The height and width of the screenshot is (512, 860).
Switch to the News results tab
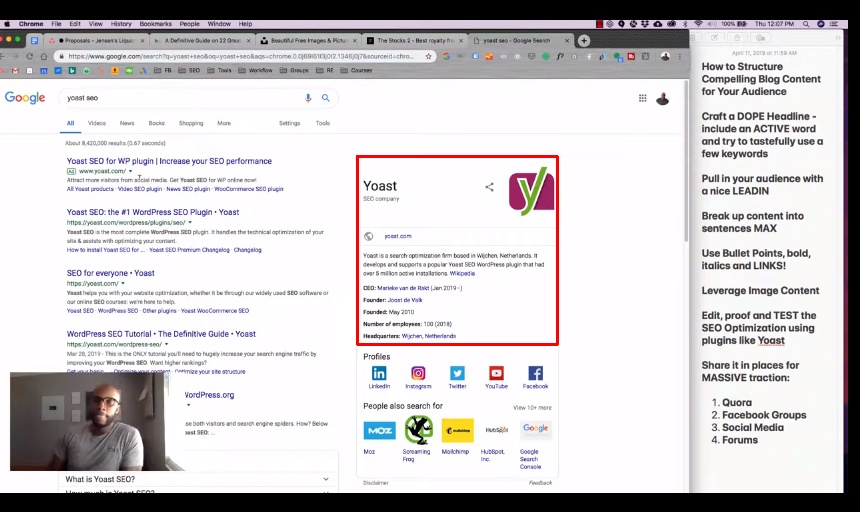pos(127,123)
